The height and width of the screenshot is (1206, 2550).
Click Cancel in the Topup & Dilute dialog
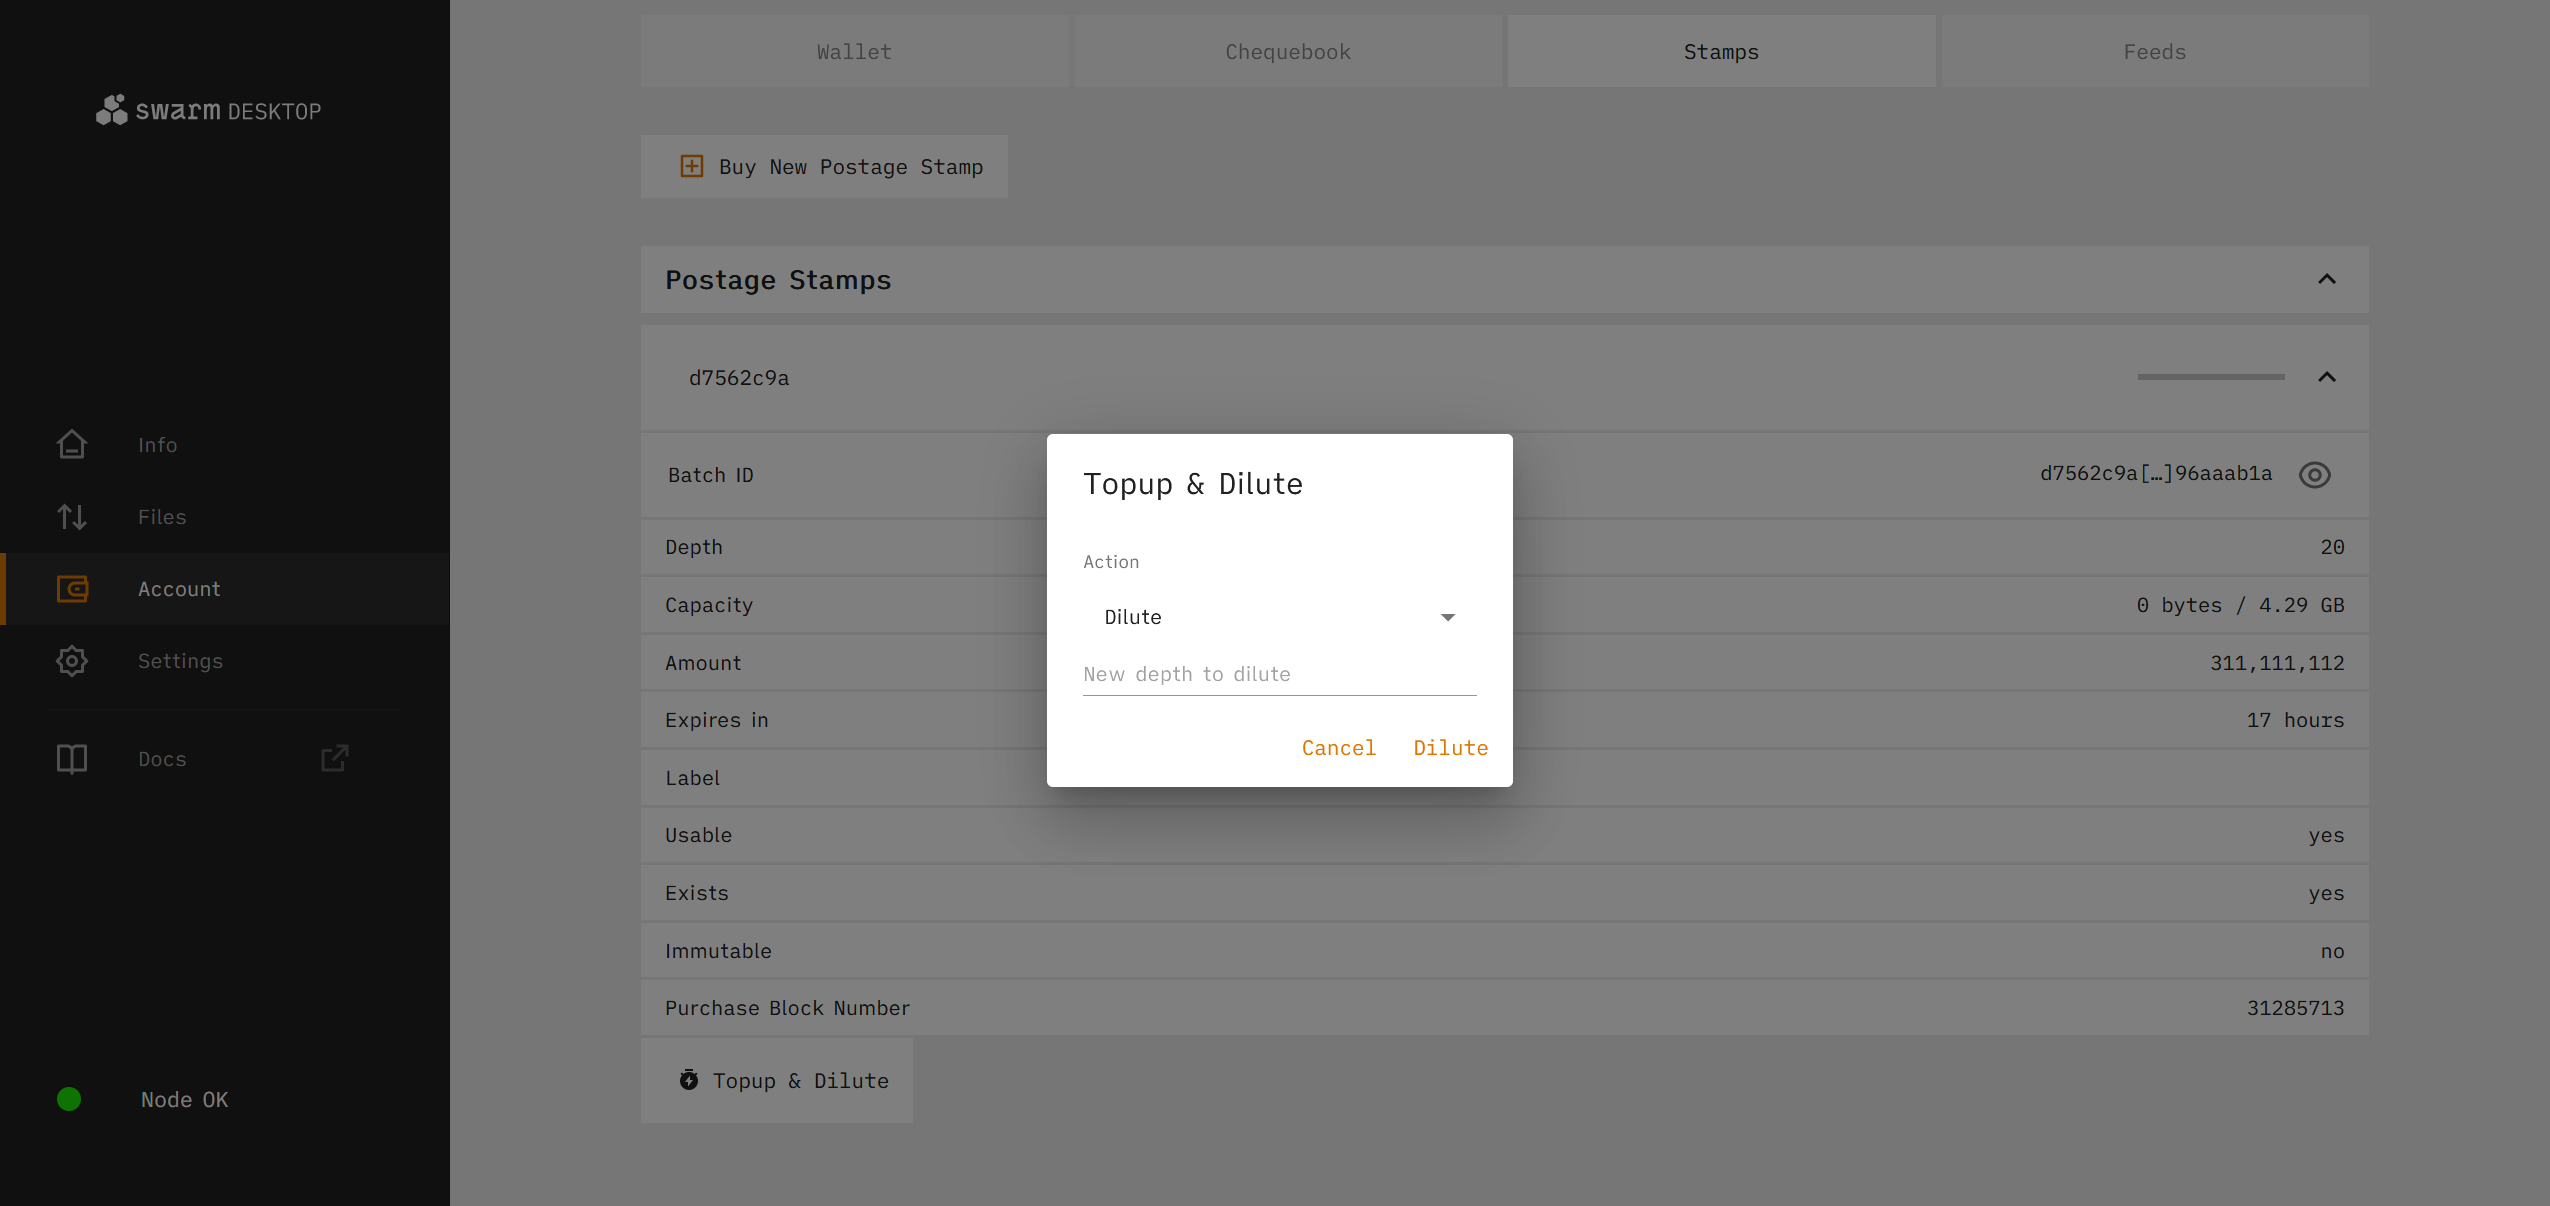[x=1338, y=748]
